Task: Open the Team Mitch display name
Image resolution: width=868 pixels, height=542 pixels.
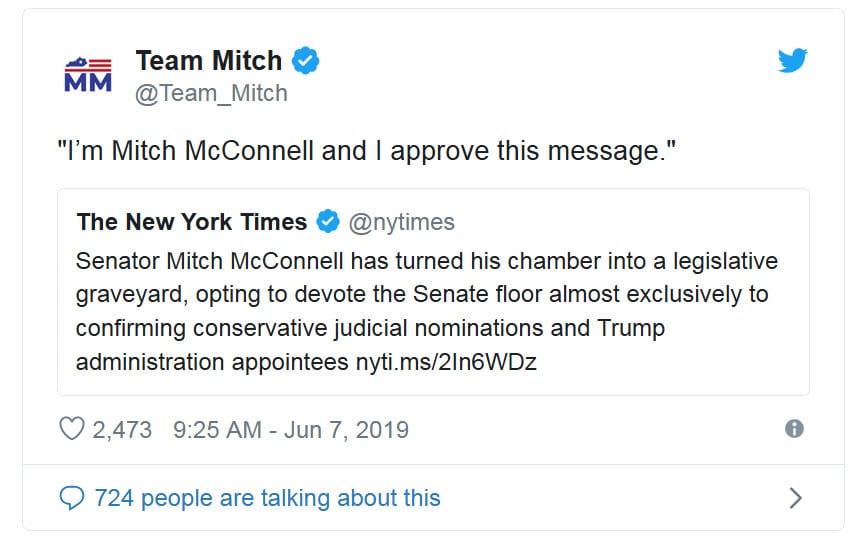Action: point(208,61)
